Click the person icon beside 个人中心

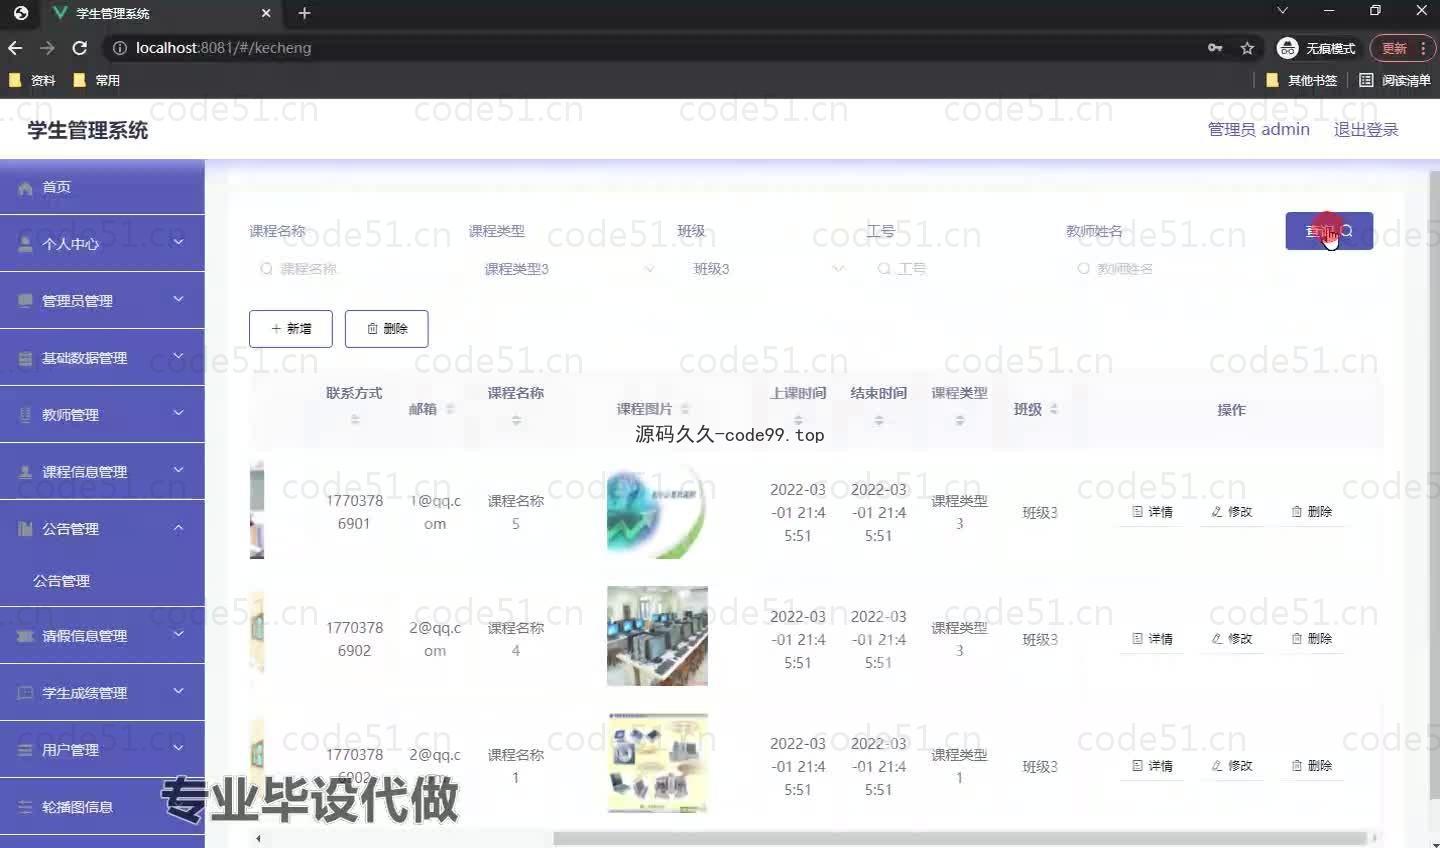pos(26,244)
